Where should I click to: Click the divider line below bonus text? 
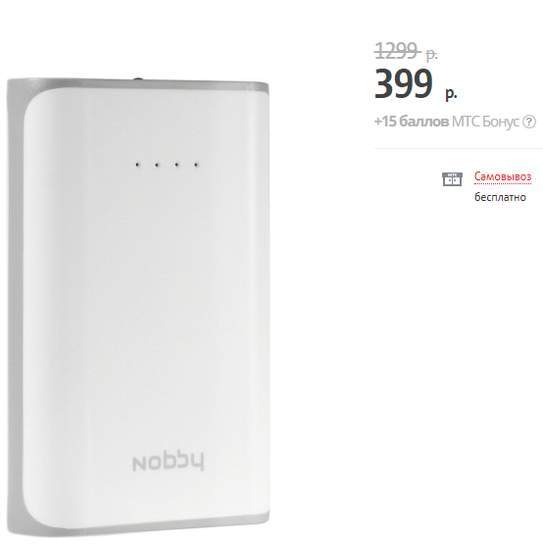click(x=459, y=149)
